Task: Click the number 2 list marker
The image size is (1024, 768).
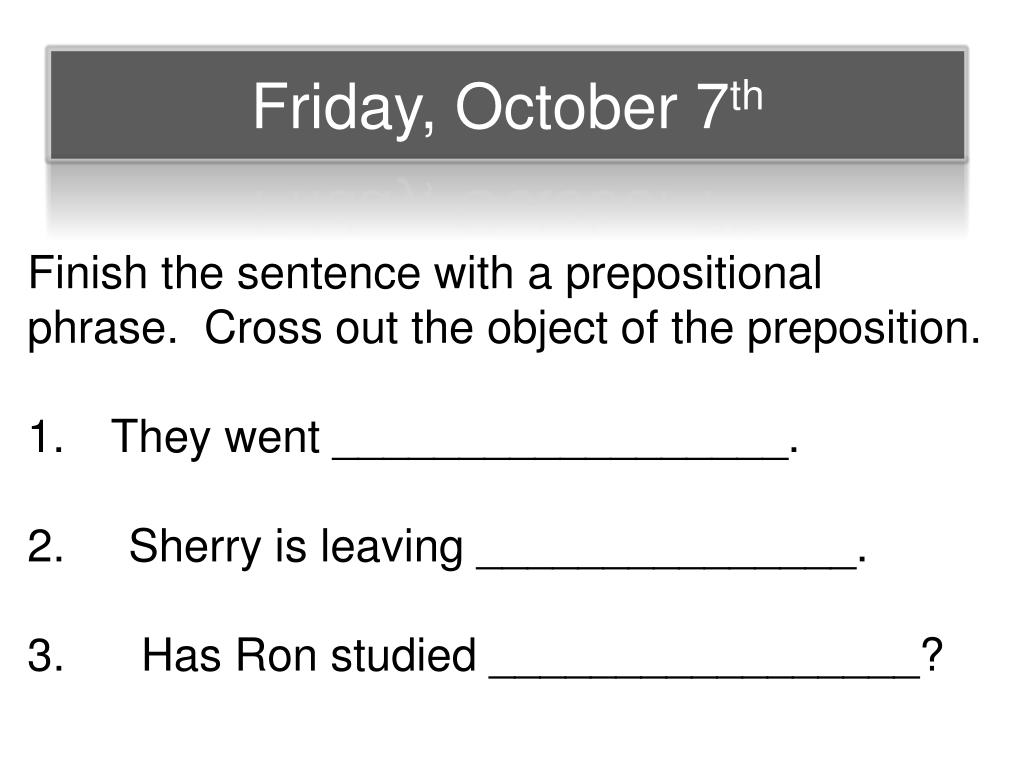Action: 46,546
